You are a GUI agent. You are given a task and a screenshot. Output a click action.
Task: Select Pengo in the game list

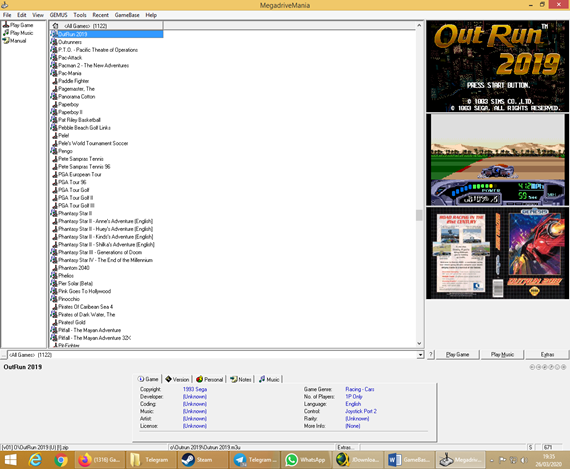(65, 151)
